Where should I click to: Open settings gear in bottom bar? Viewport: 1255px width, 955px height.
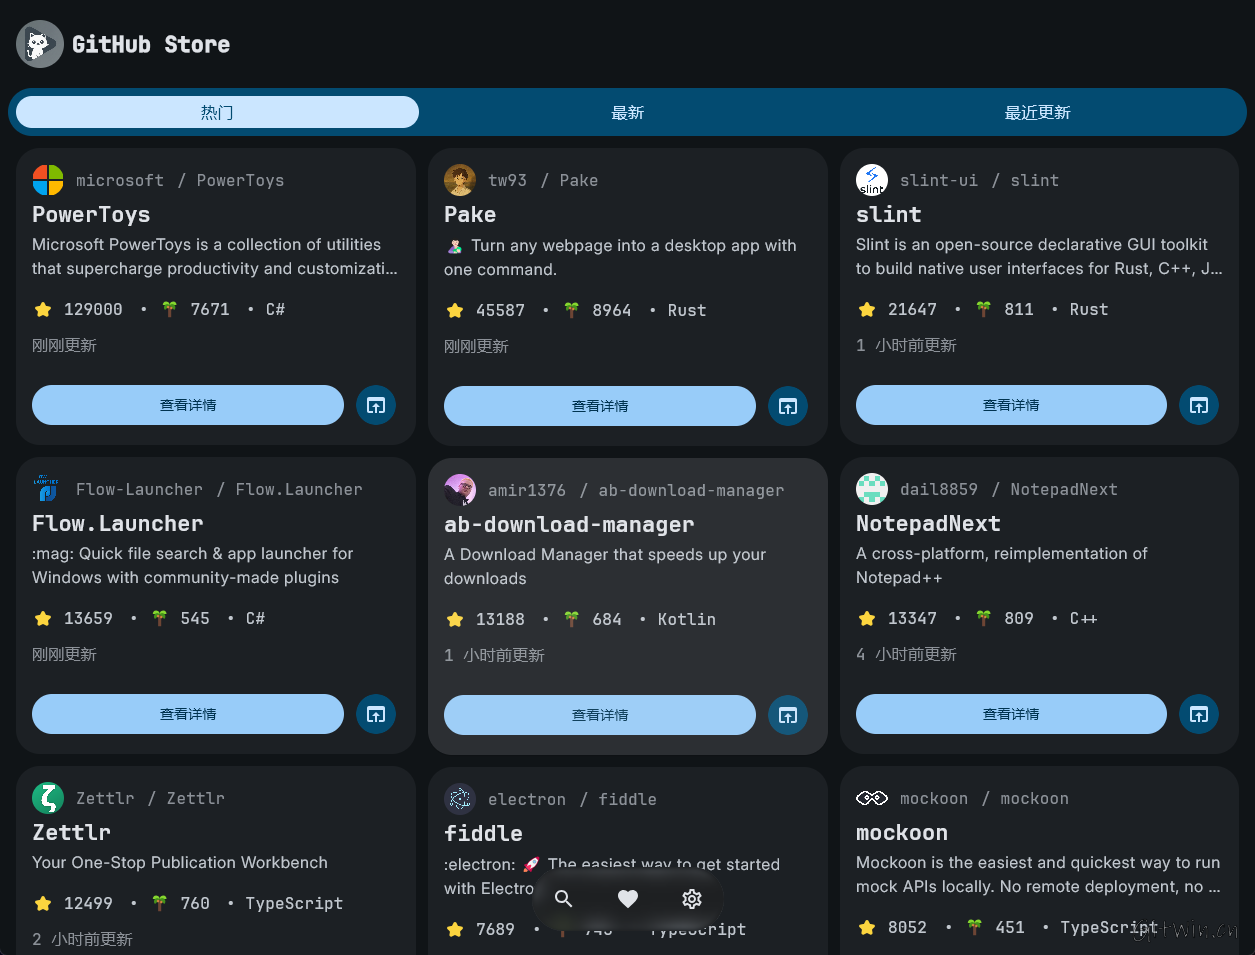pos(692,899)
